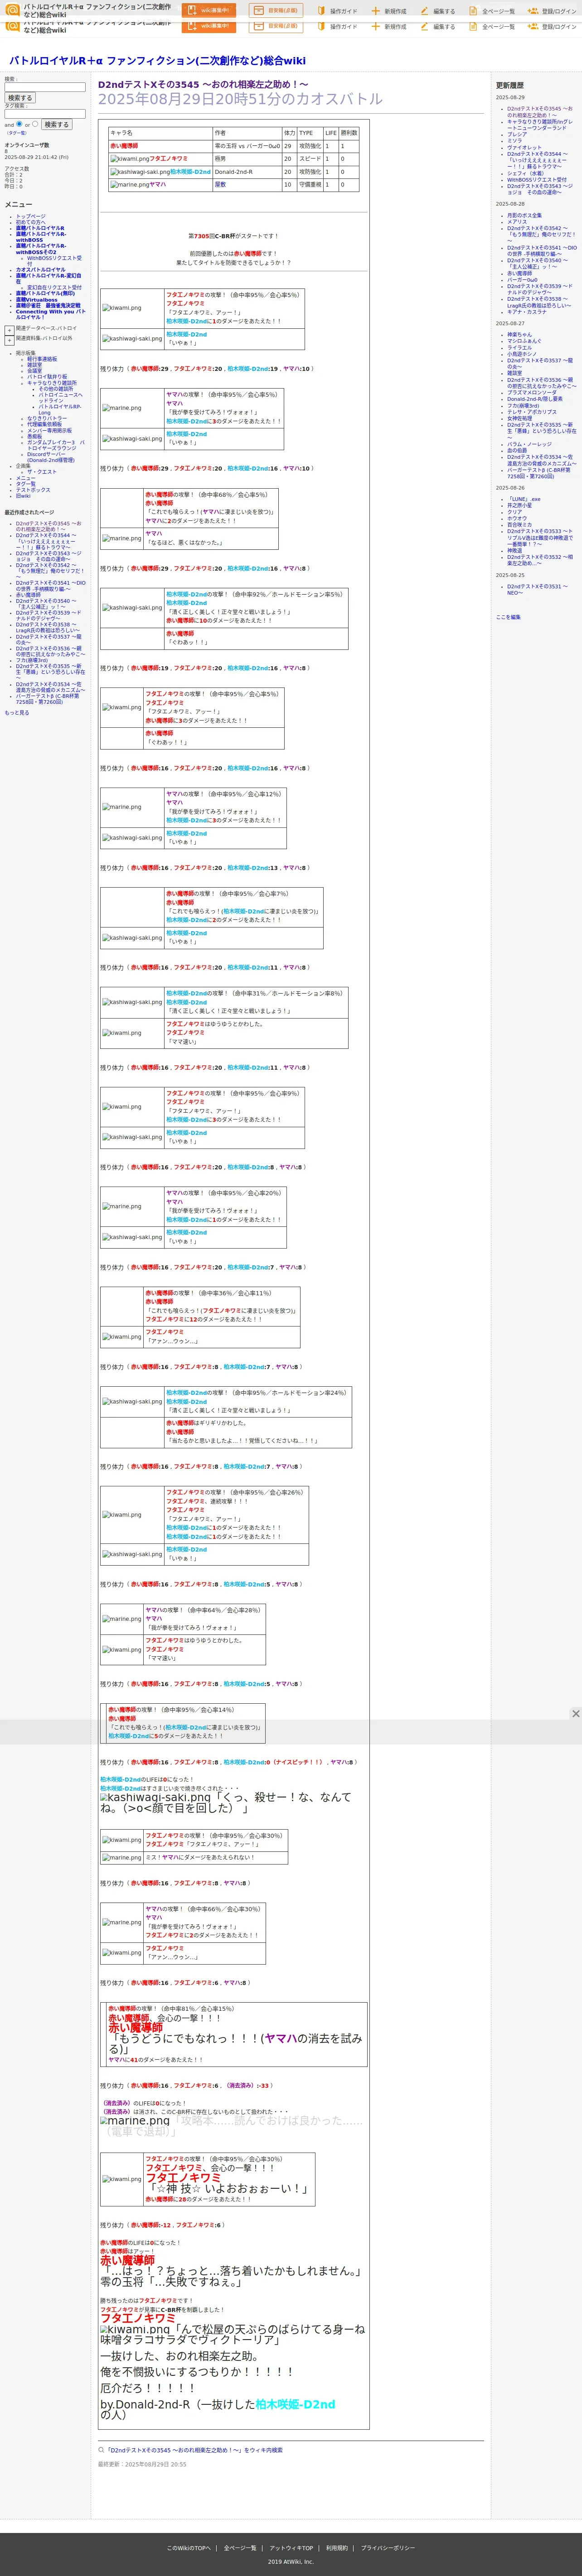582x2576 pixels.
Task: Open 屋敷 author link in table
Action: click(220, 184)
